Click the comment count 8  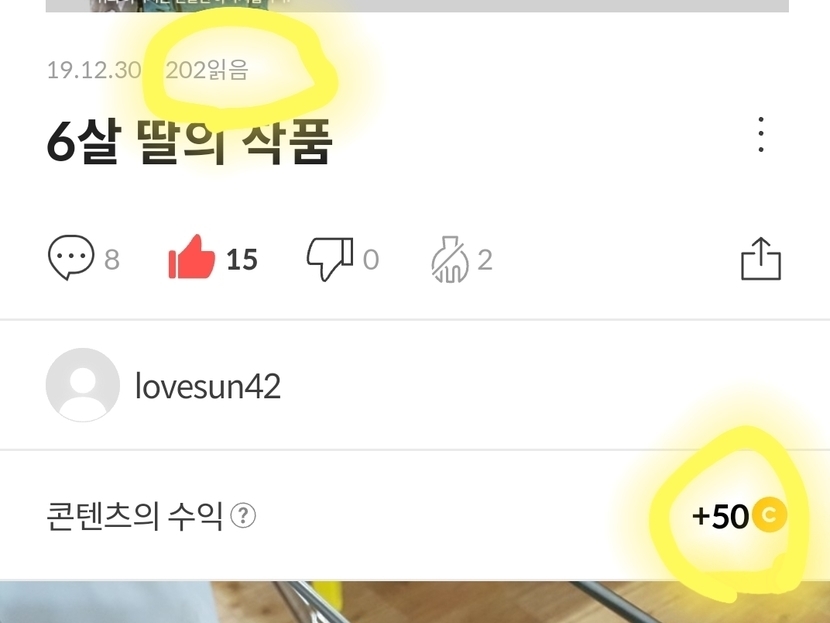coord(112,259)
